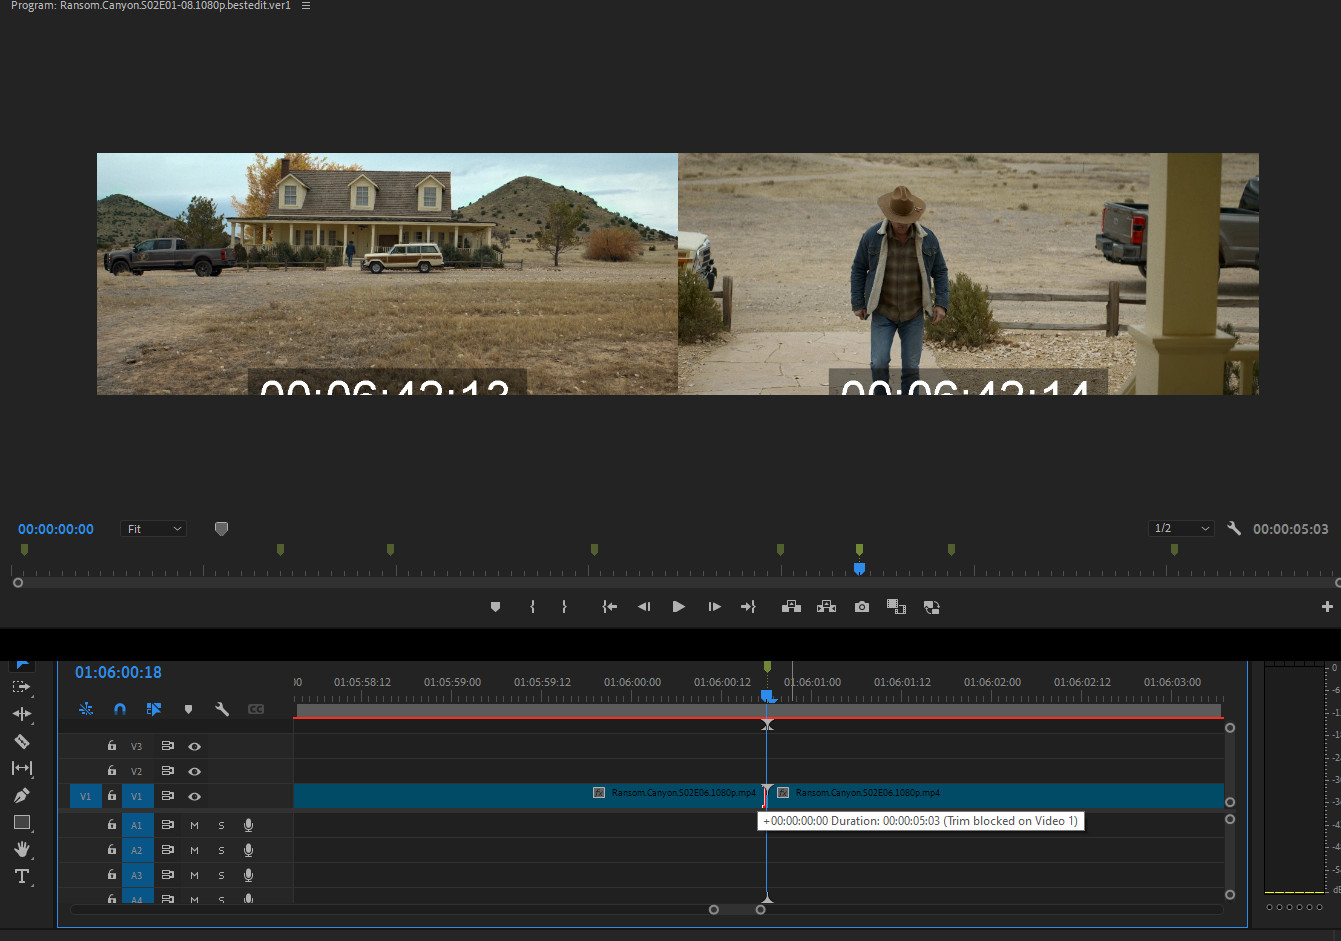Play the sequence in the Program monitor
This screenshot has height=941, width=1341.
(679, 607)
